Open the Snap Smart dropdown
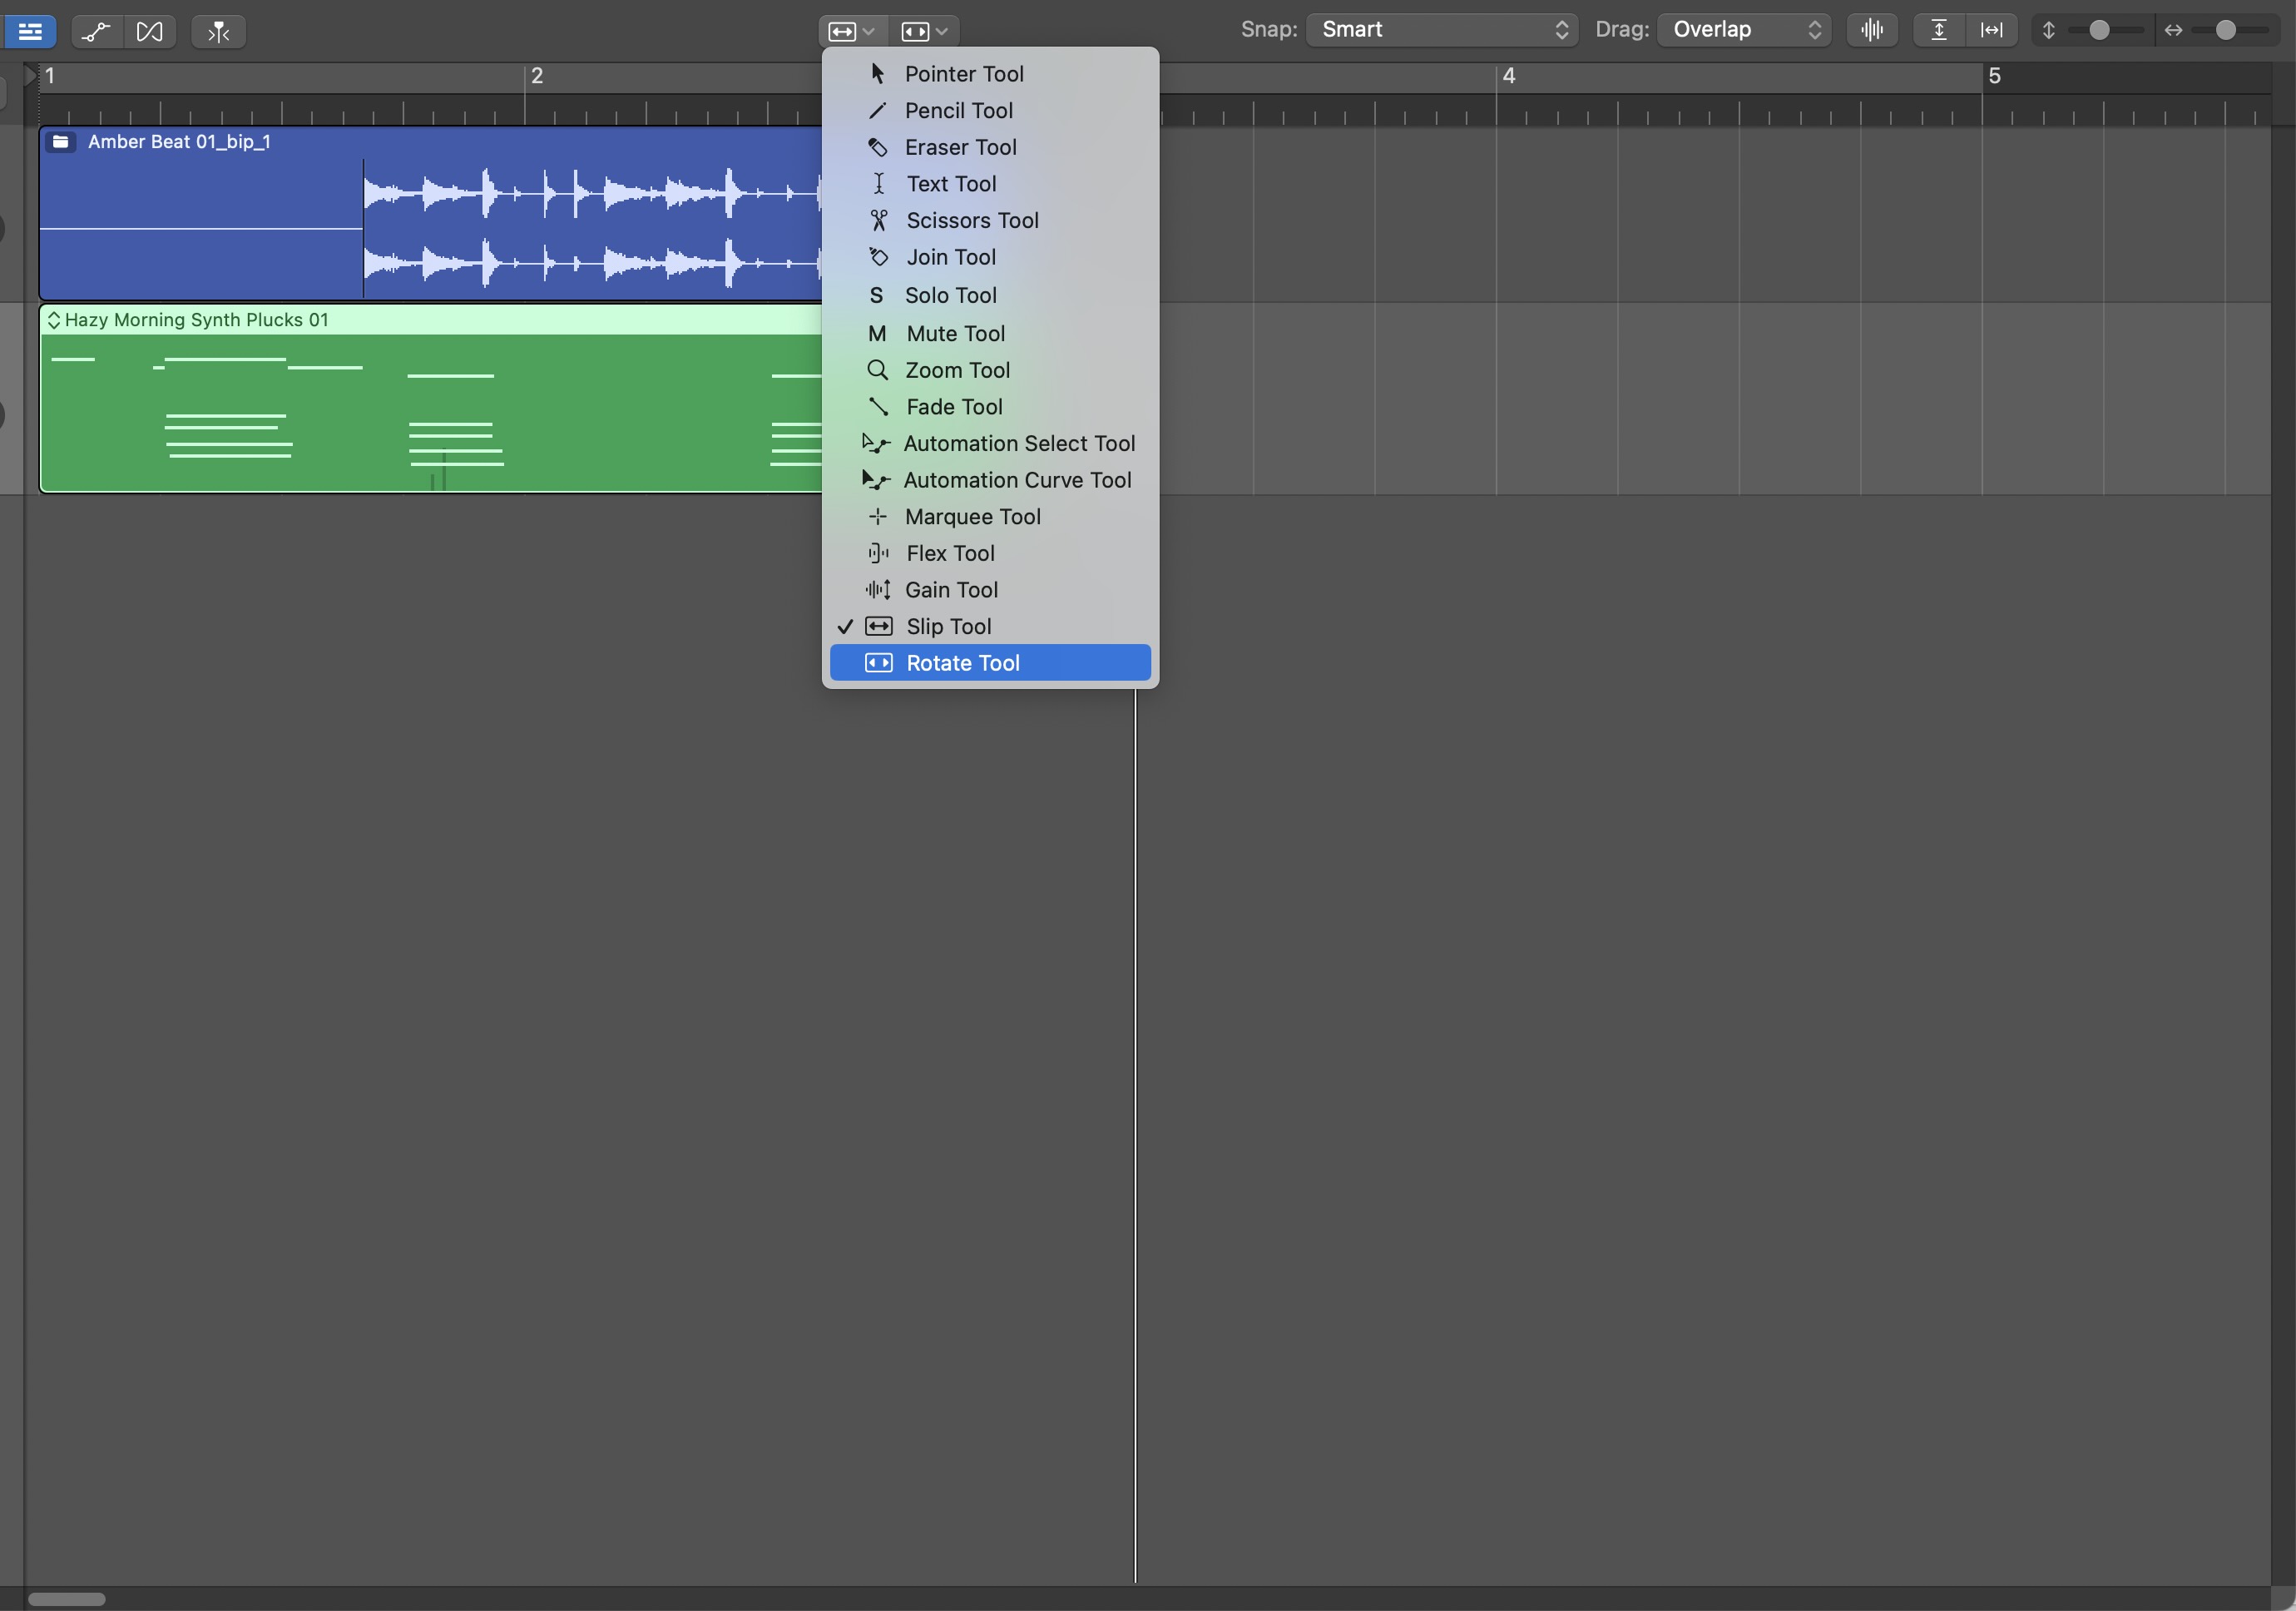The width and height of the screenshot is (2296, 1611). pos(1442,30)
